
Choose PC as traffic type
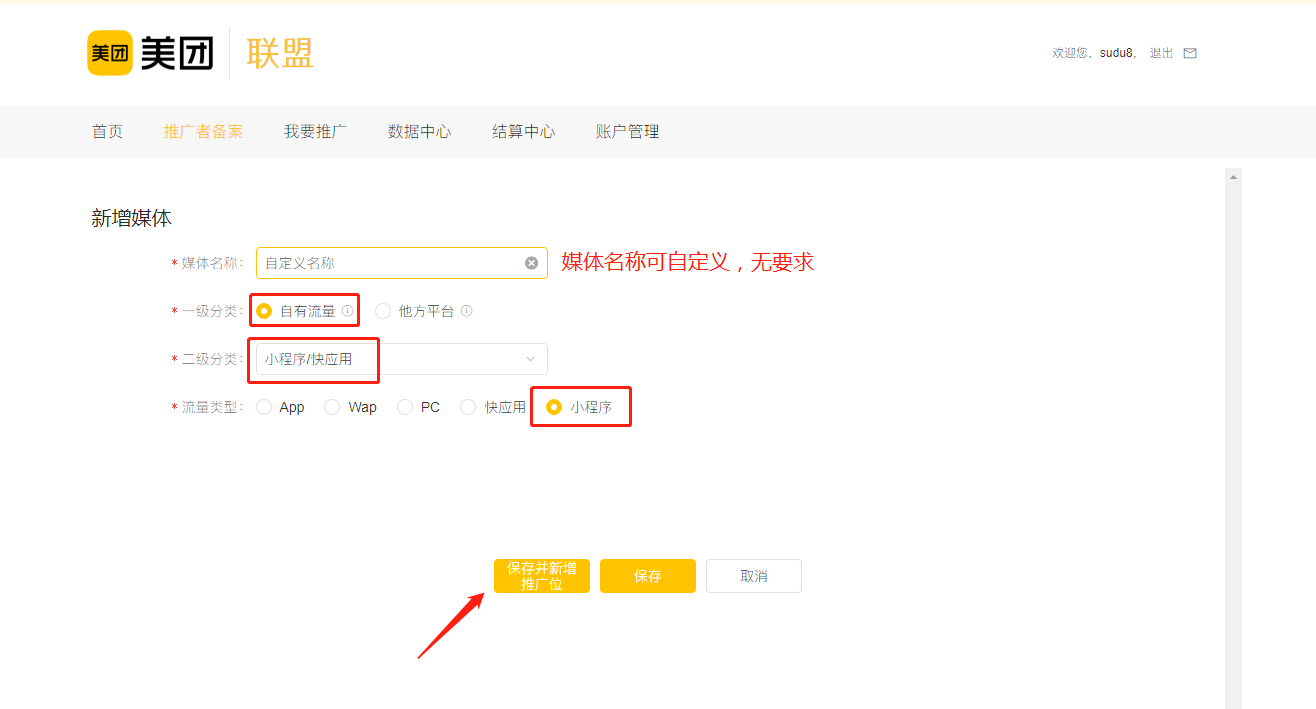(405, 407)
